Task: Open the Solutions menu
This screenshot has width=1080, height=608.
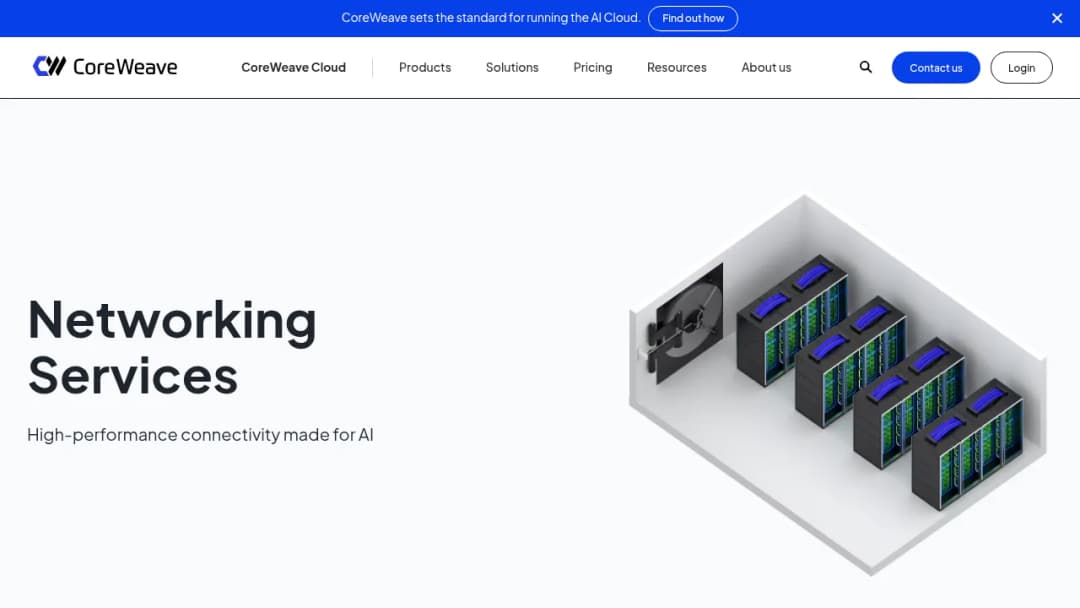Action: point(512,67)
